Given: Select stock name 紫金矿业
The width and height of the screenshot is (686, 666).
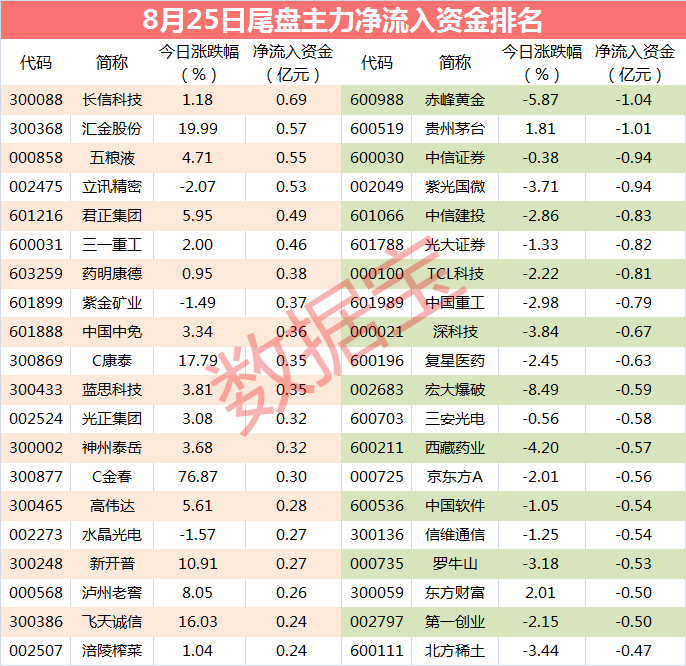Looking at the screenshot, I should coord(112,303).
